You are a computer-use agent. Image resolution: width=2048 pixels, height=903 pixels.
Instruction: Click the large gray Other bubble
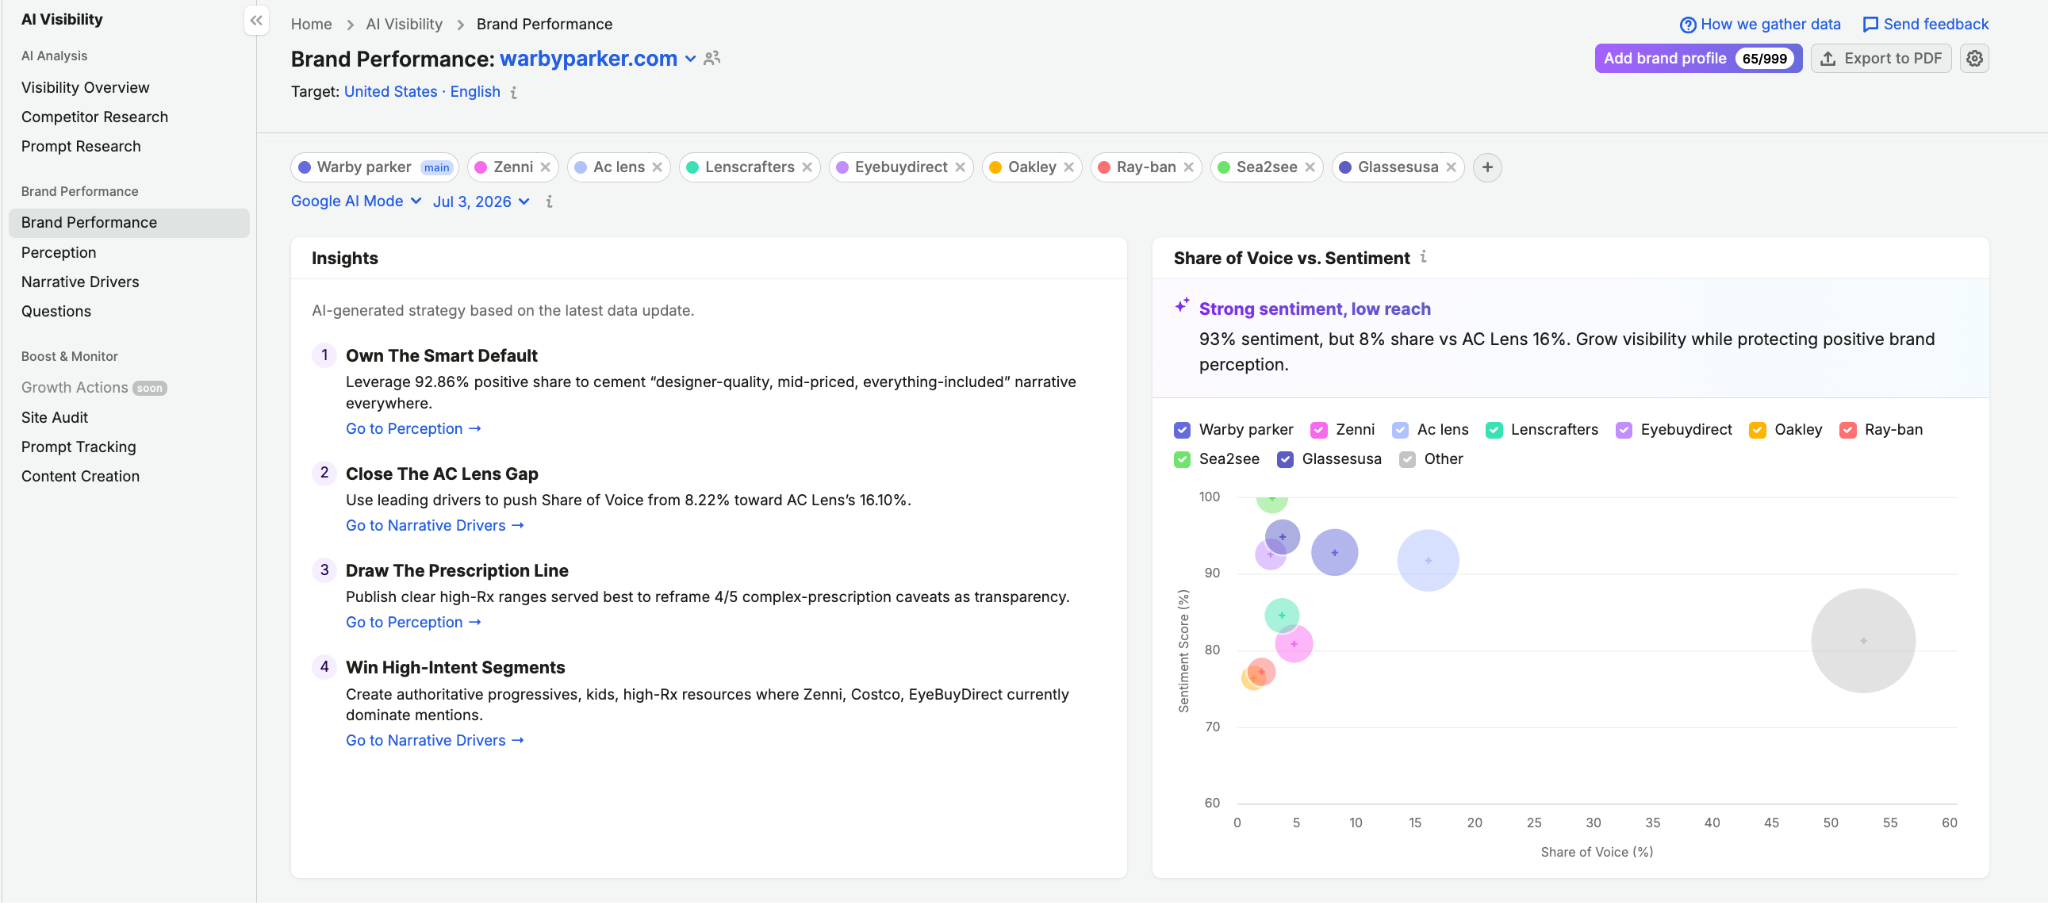[x=1863, y=641]
